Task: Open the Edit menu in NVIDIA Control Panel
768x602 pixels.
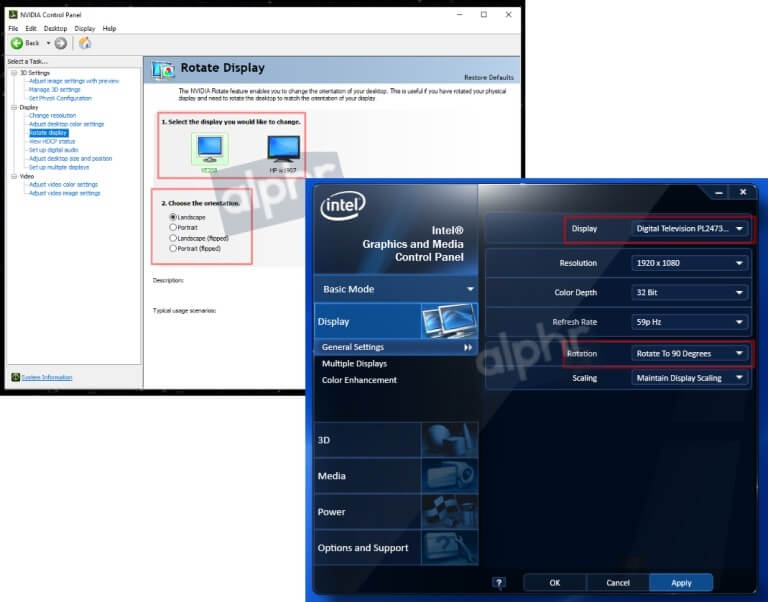Action: click(31, 28)
